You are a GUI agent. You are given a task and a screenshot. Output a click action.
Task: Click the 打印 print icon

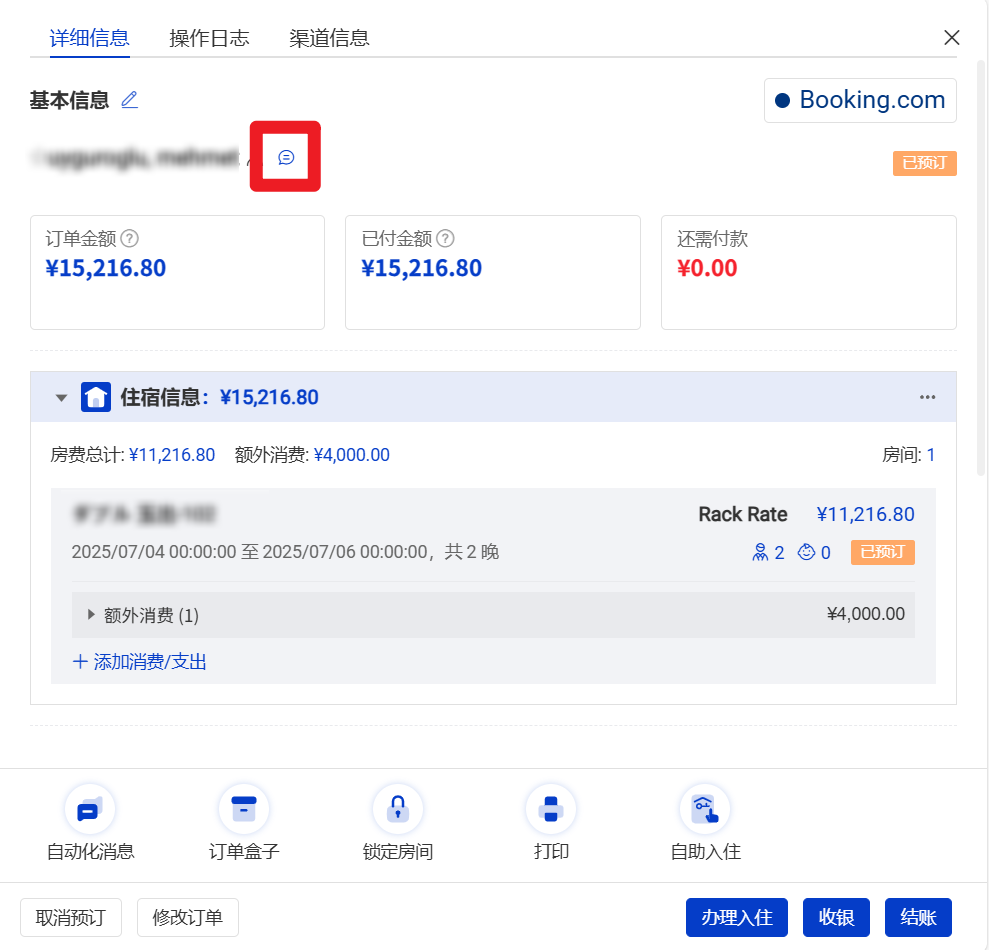point(551,809)
